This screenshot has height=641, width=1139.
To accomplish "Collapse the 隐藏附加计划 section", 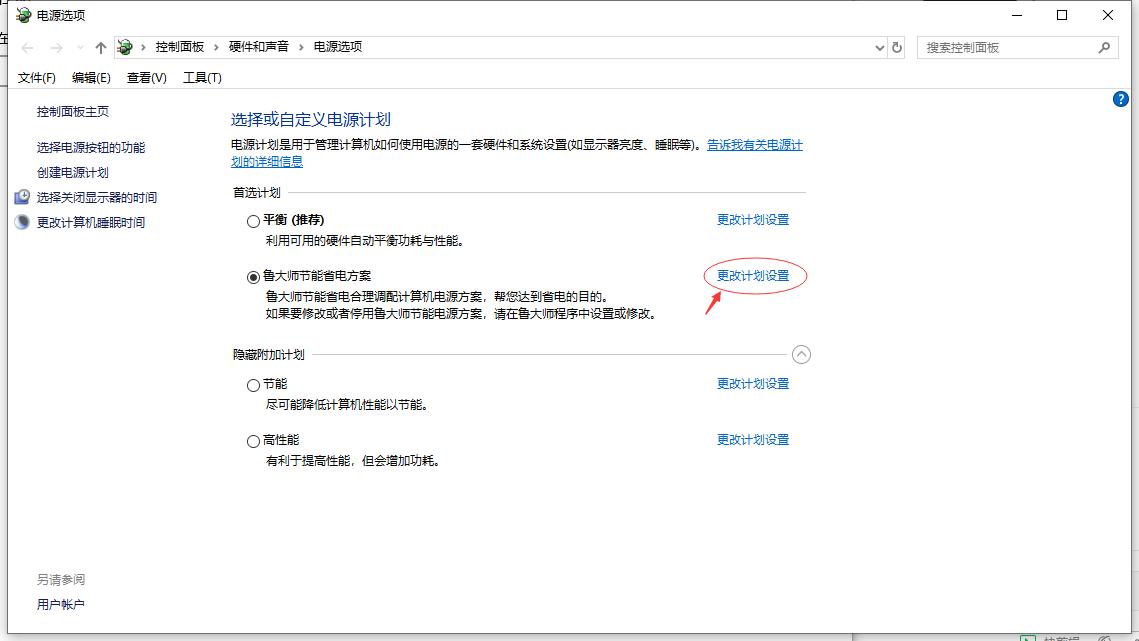I will click(802, 354).
